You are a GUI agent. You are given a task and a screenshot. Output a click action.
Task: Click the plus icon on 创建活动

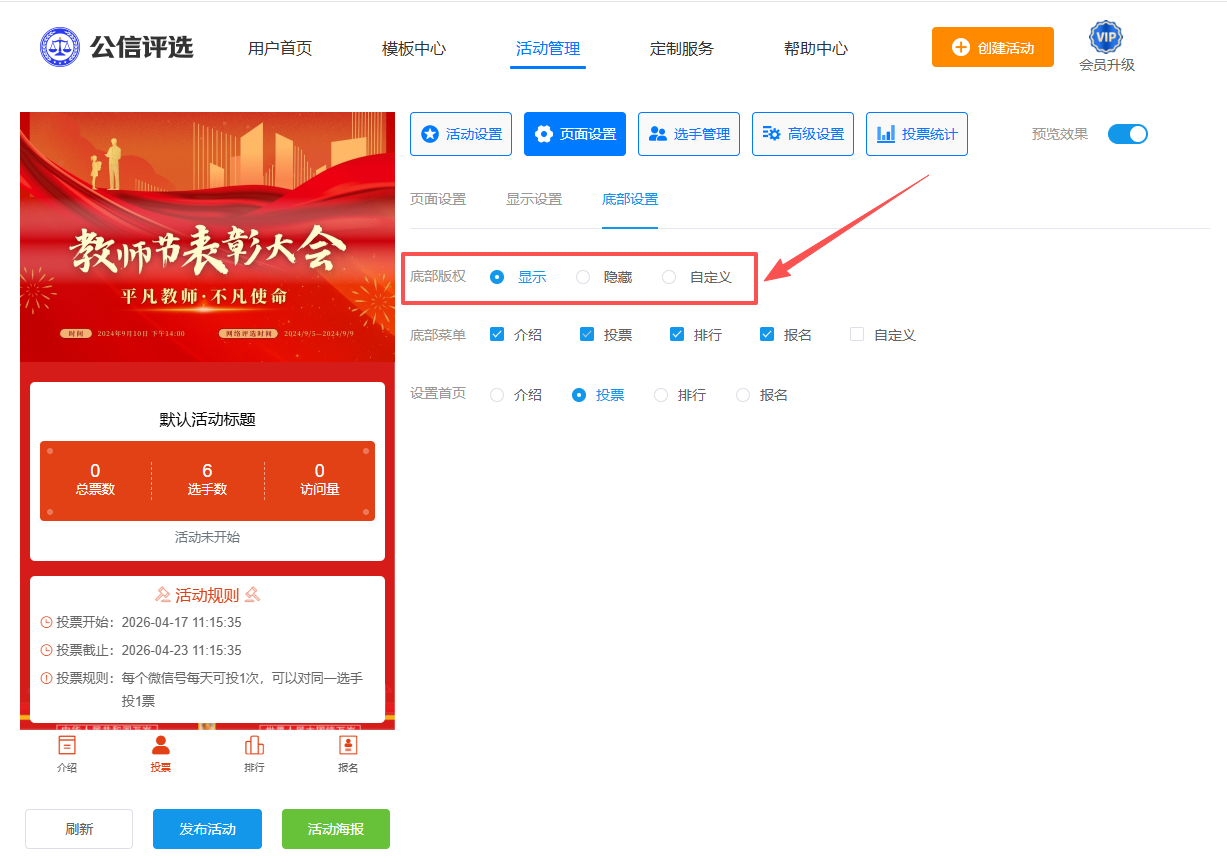[960, 47]
